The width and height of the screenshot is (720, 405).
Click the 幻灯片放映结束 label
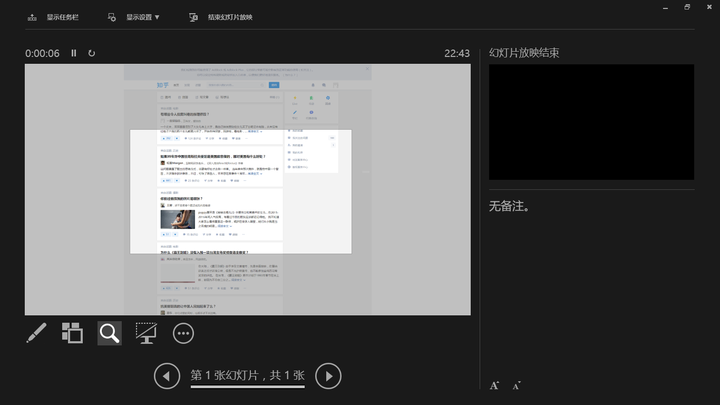pos(524,53)
